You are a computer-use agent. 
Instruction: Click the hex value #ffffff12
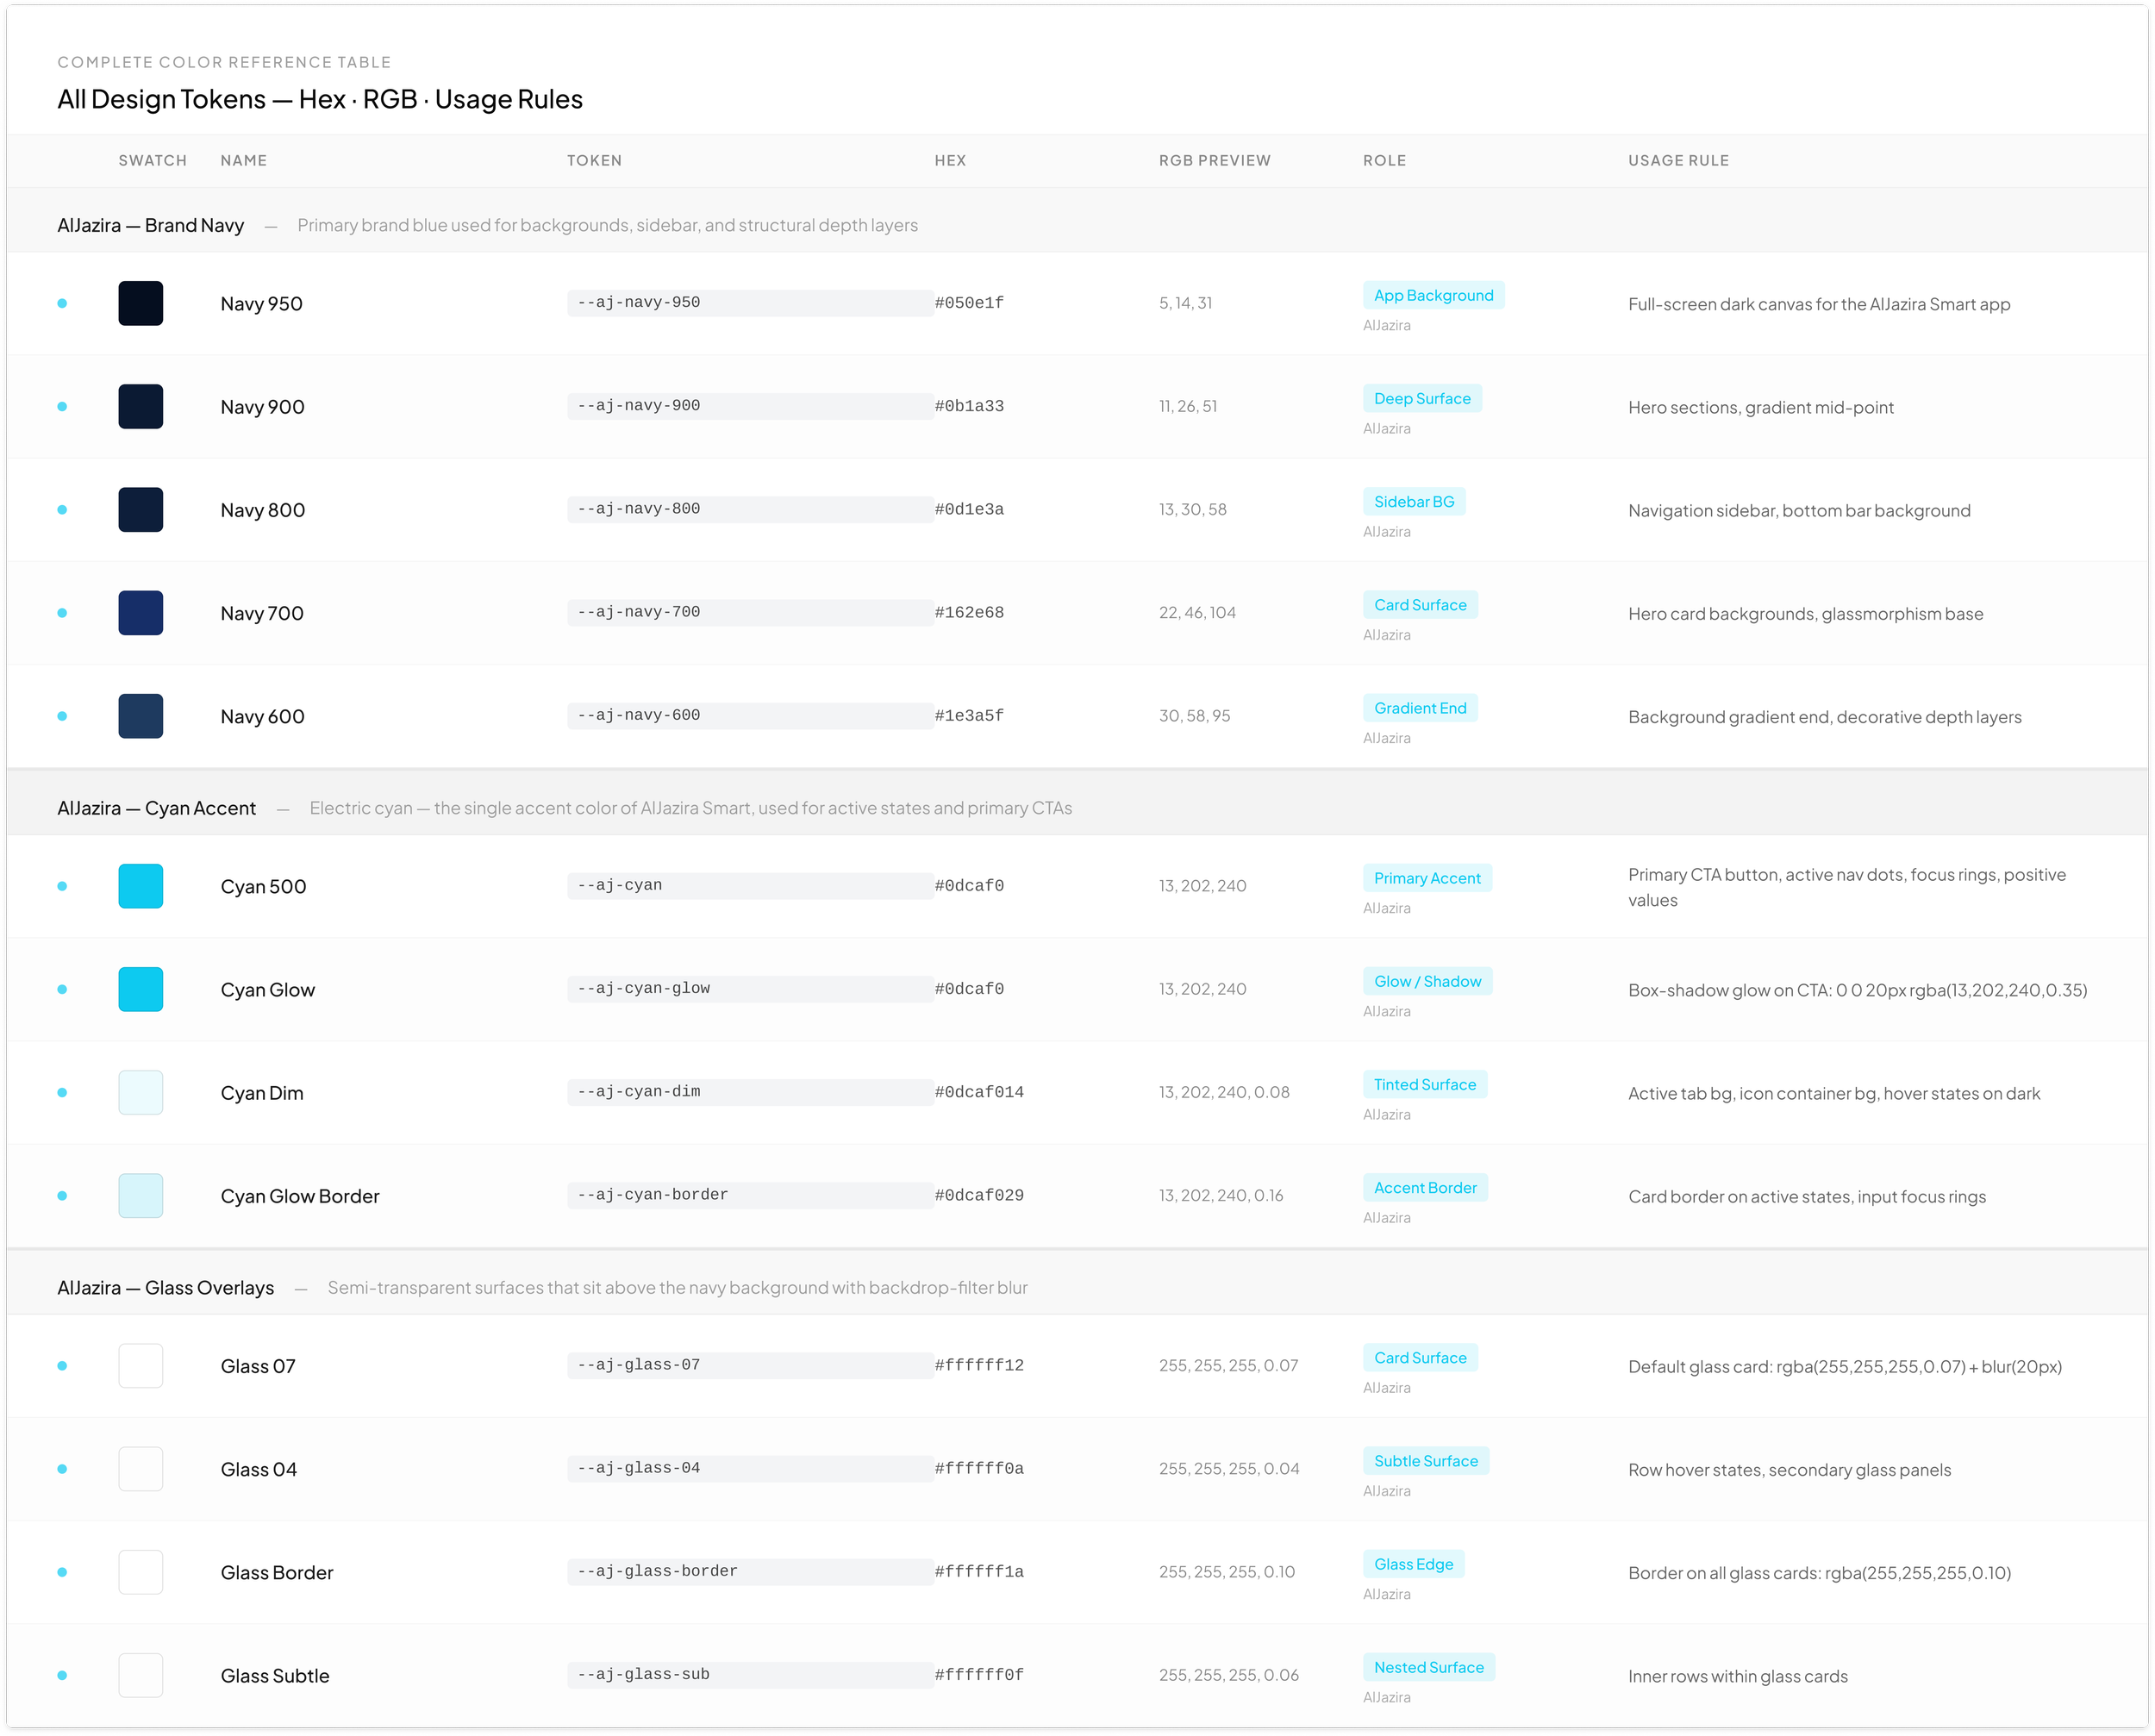(979, 1365)
